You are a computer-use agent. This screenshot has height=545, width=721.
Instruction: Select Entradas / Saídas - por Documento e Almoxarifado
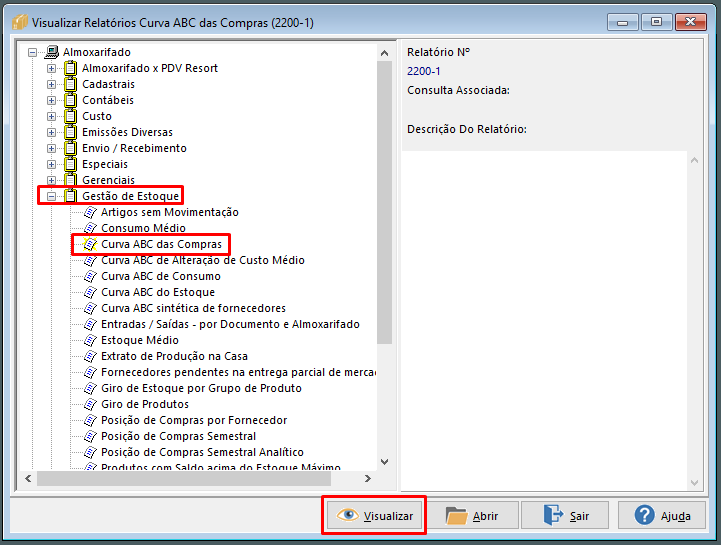(x=230, y=324)
